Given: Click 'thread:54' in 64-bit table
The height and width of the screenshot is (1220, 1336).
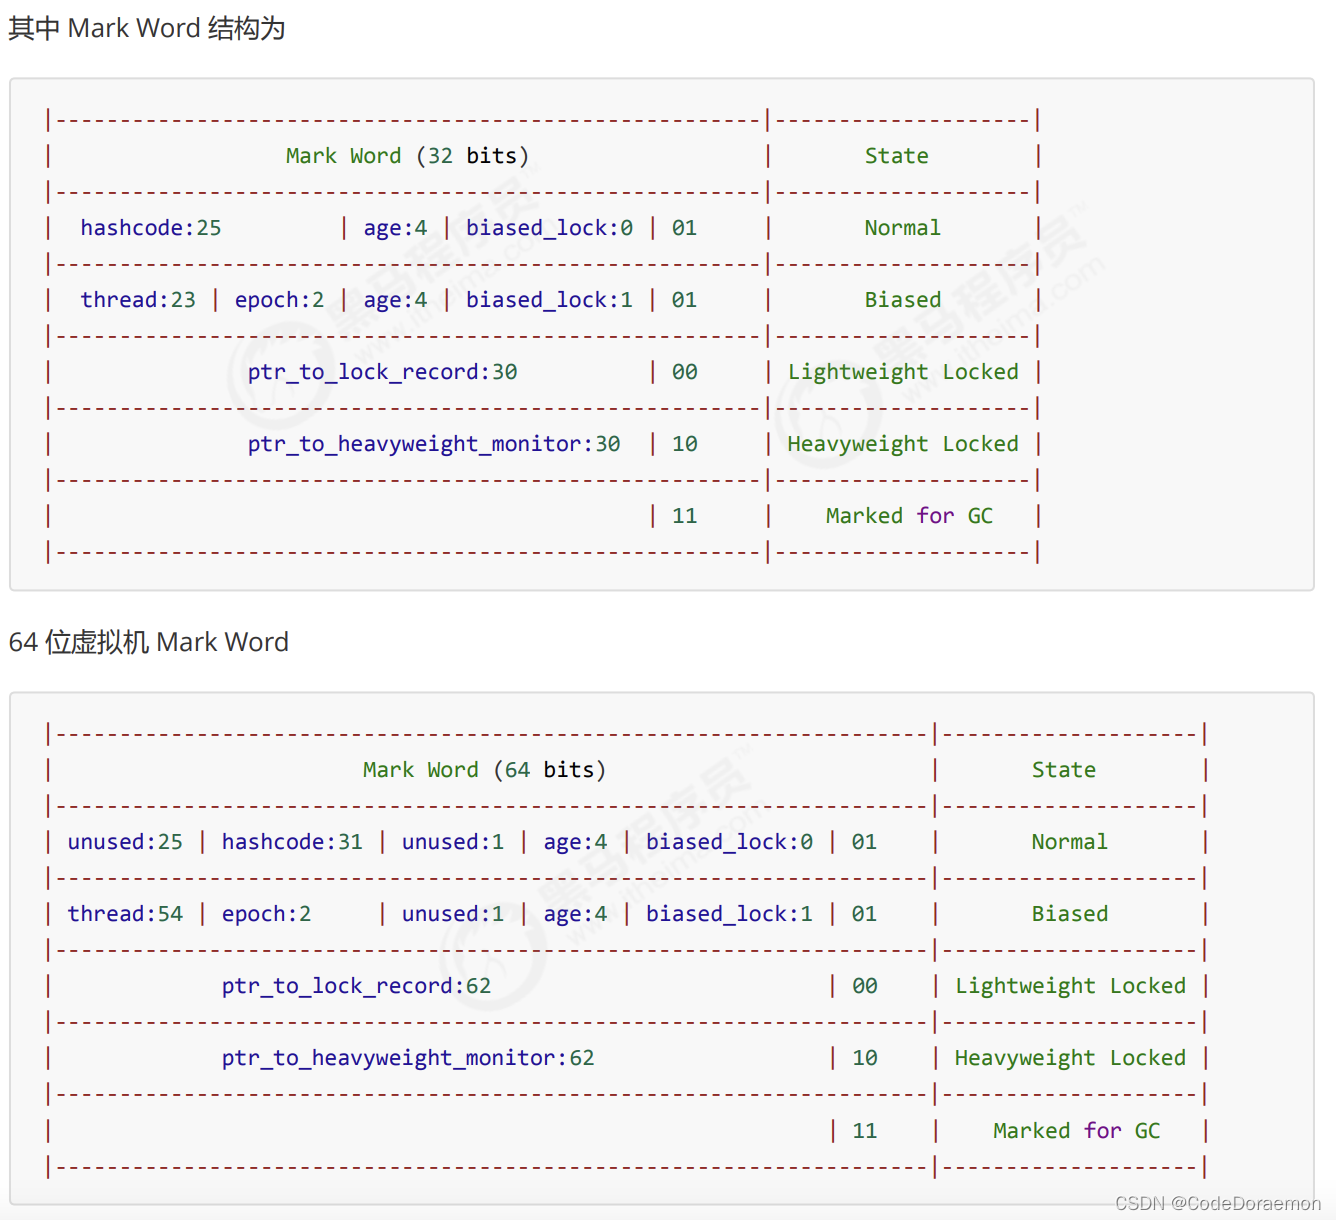Looking at the screenshot, I should [x=125, y=914].
